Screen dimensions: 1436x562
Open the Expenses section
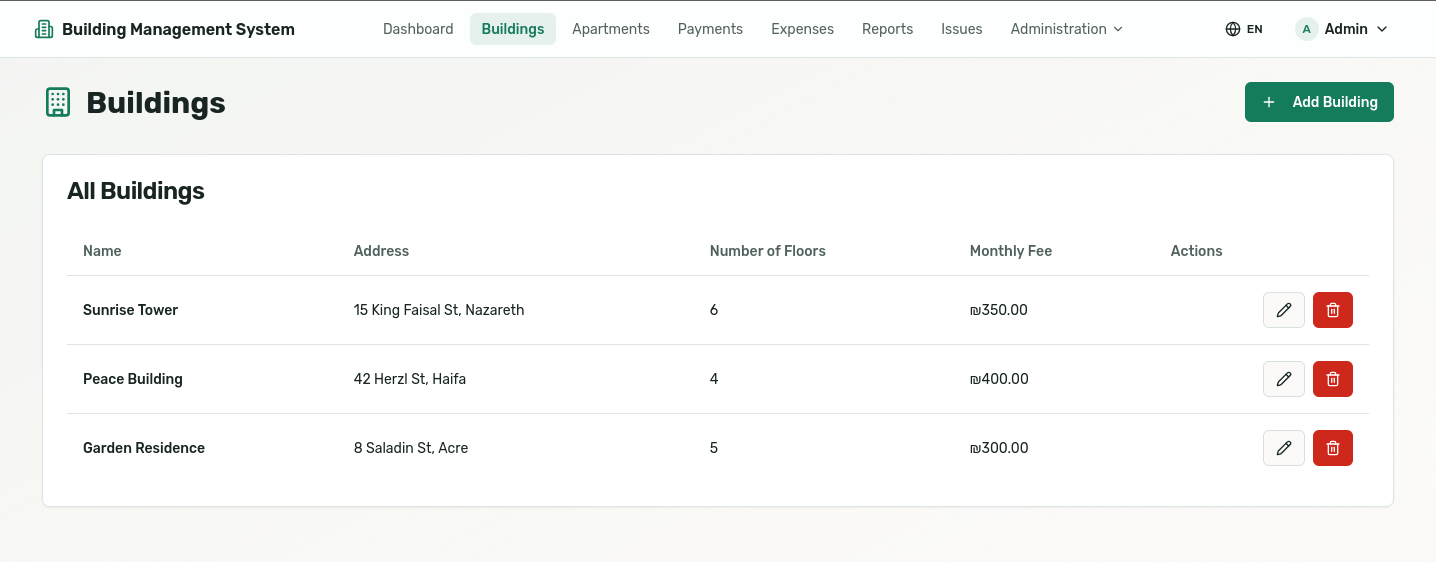[x=802, y=29]
